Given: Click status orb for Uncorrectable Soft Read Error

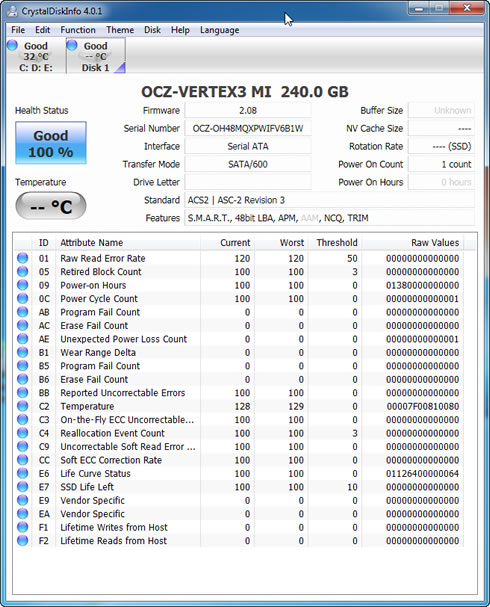Looking at the screenshot, I should 23,446.
